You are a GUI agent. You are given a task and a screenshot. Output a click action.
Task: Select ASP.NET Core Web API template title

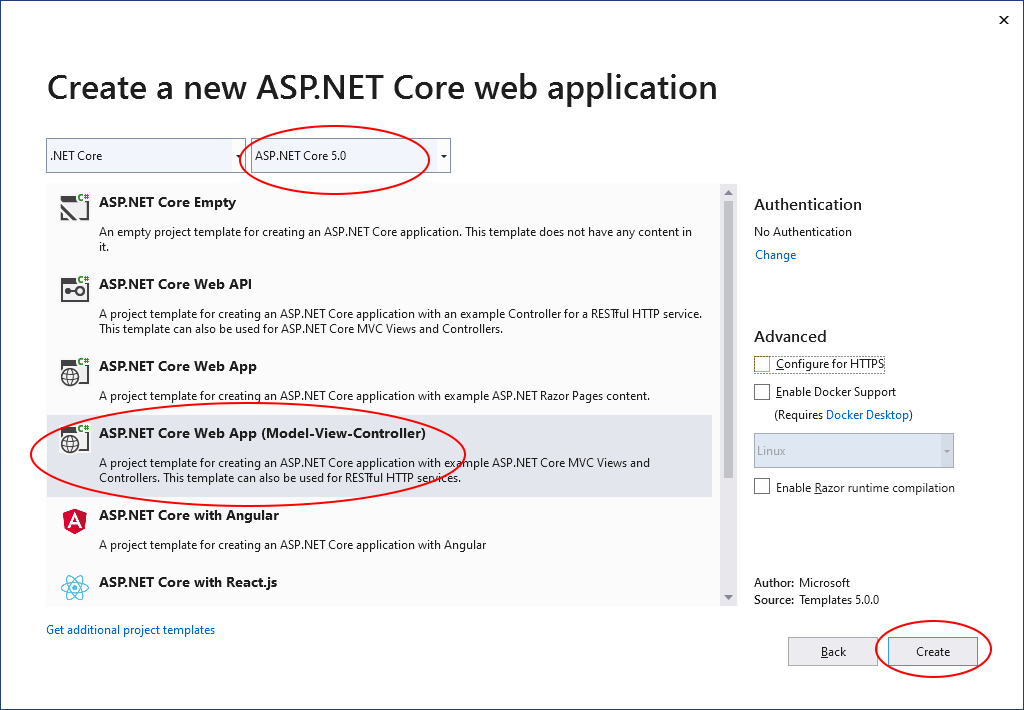pos(175,284)
